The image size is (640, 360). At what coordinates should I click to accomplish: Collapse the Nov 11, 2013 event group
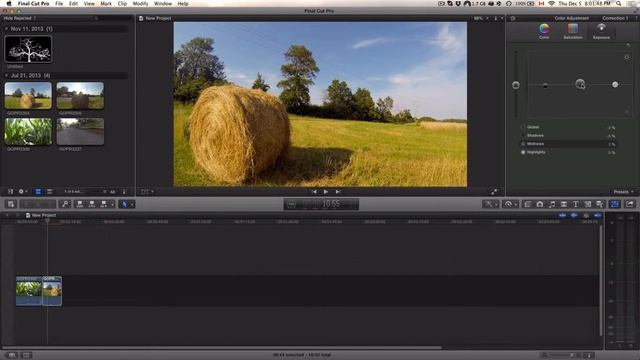pos(7,29)
